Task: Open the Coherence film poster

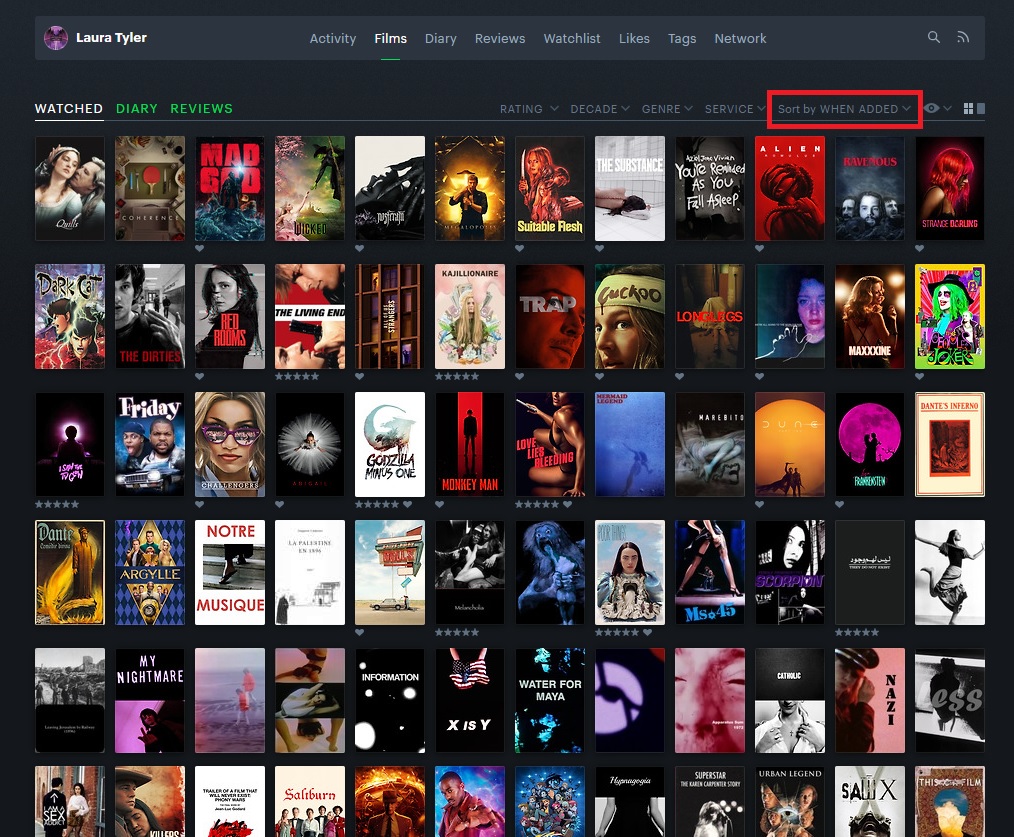Action: [x=150, y=188]
